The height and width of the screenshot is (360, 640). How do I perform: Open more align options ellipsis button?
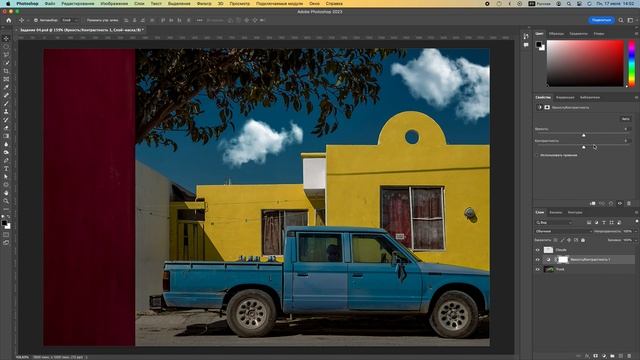pos(199,20)
